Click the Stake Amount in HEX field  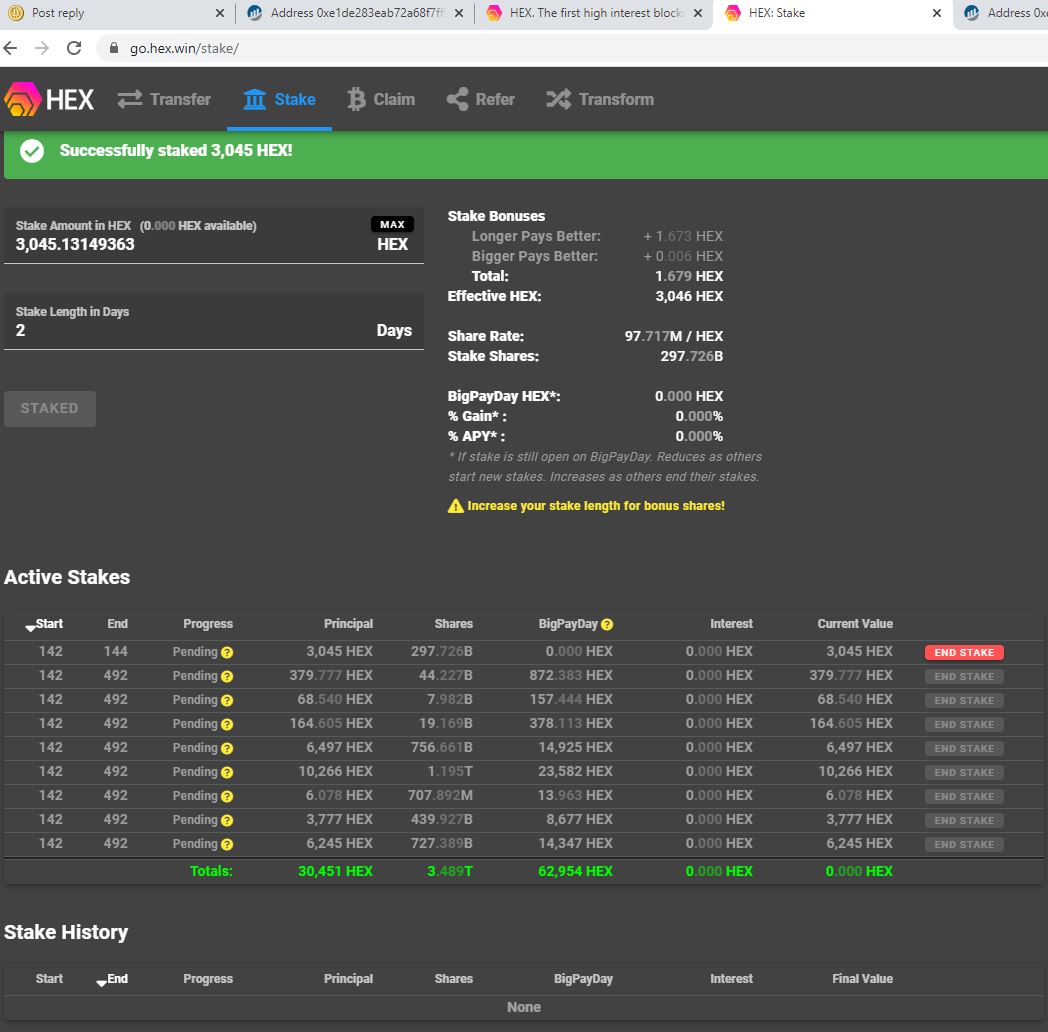[x=214, y=235]
